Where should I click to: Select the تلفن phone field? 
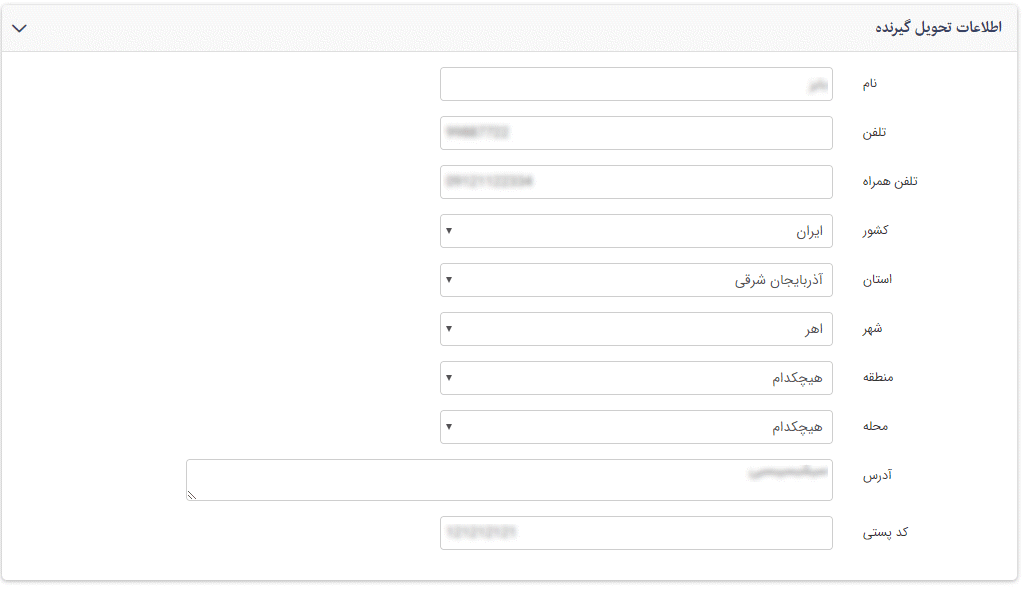click(x=636, y=132)
